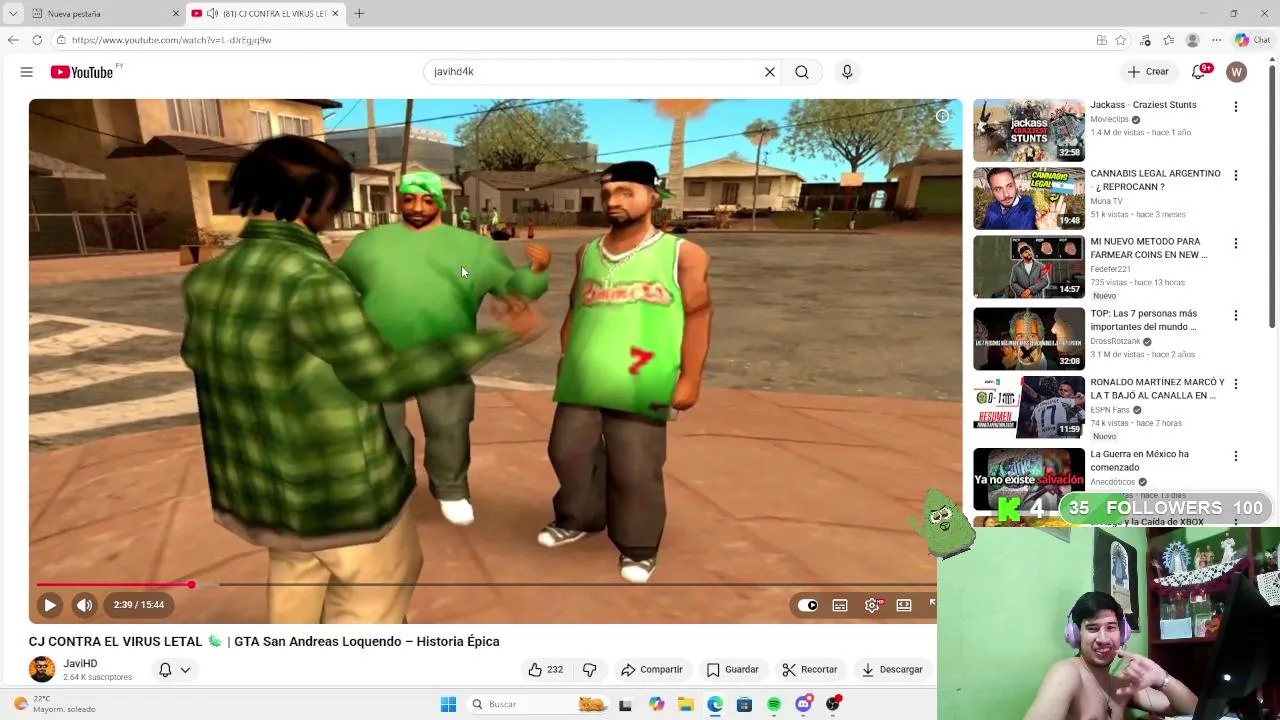Click the Recortar clip button
The width and height of the screenshot is (1280, 720).
click(x=810, y=670)
